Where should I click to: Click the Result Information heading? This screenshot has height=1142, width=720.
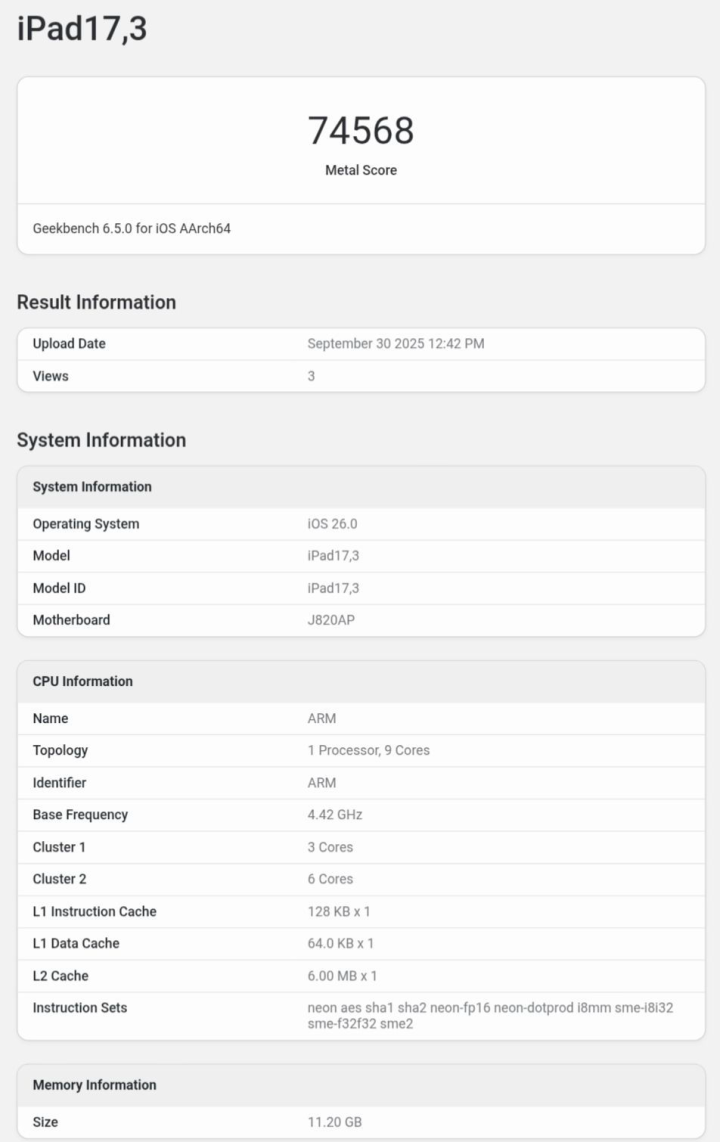(96, 302)
